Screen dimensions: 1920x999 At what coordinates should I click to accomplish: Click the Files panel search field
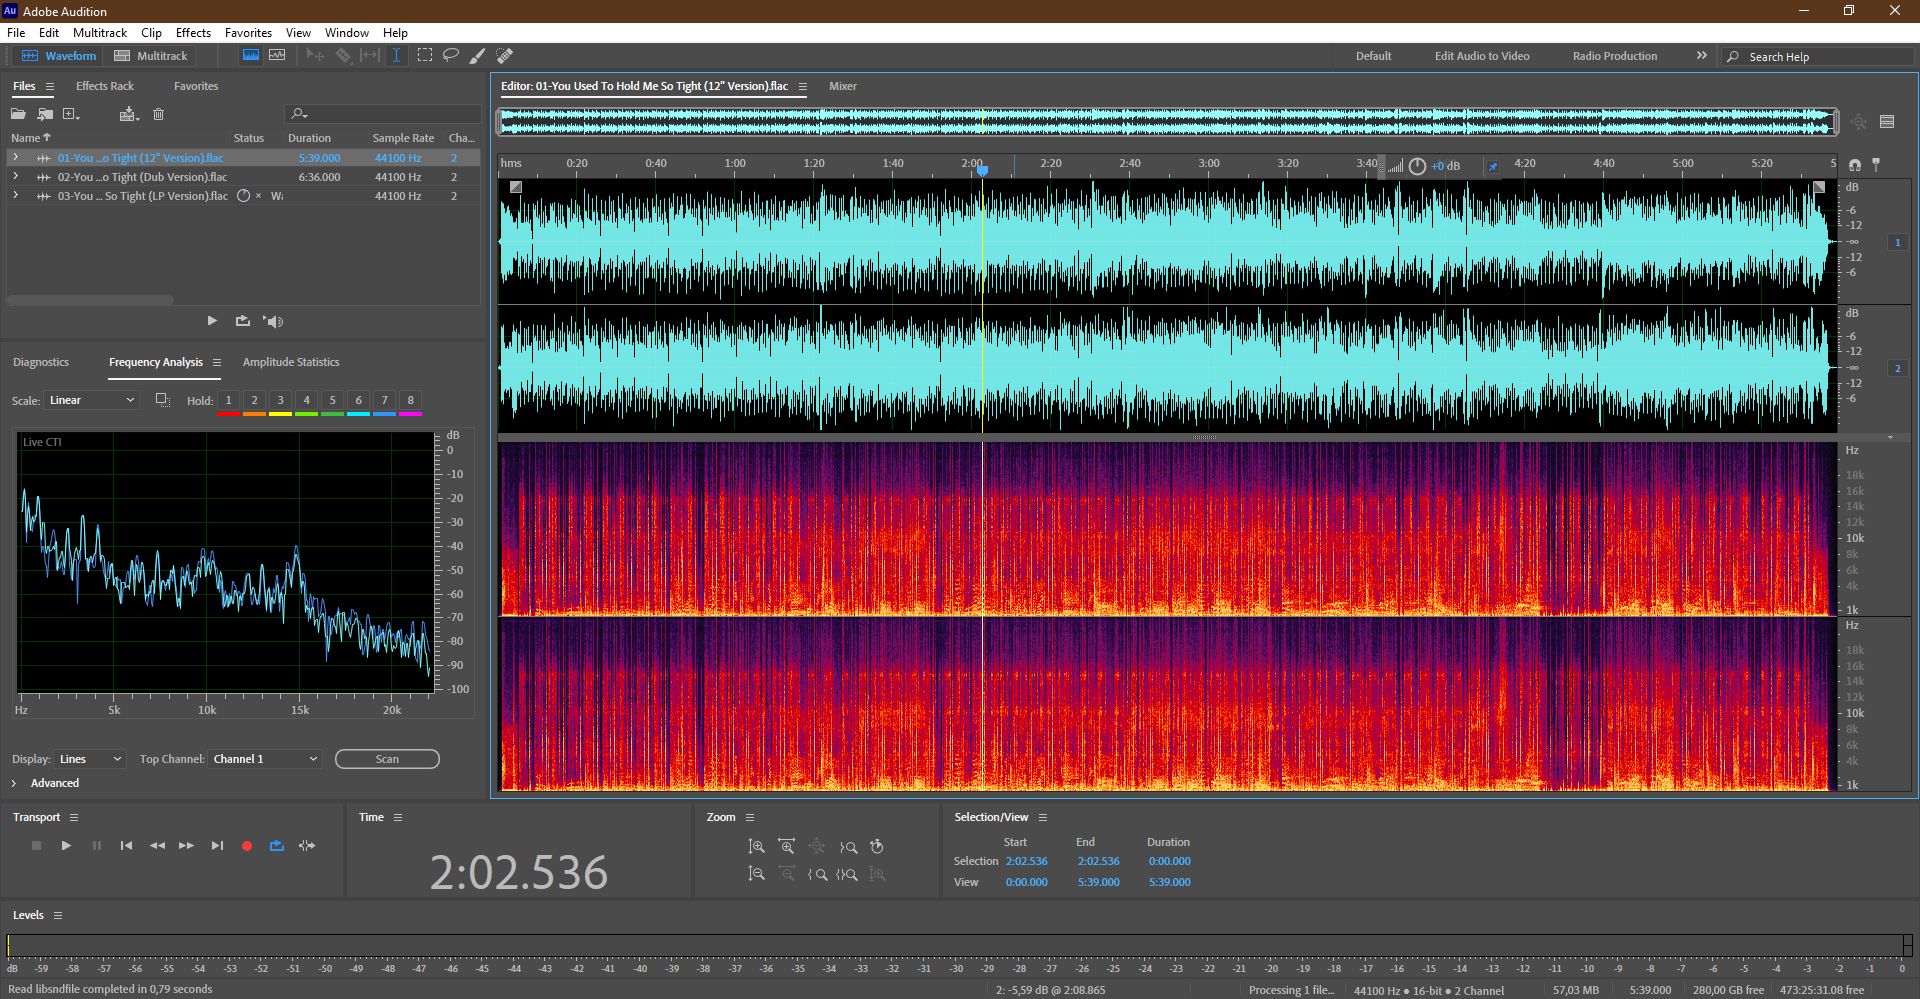coord(383,114)
